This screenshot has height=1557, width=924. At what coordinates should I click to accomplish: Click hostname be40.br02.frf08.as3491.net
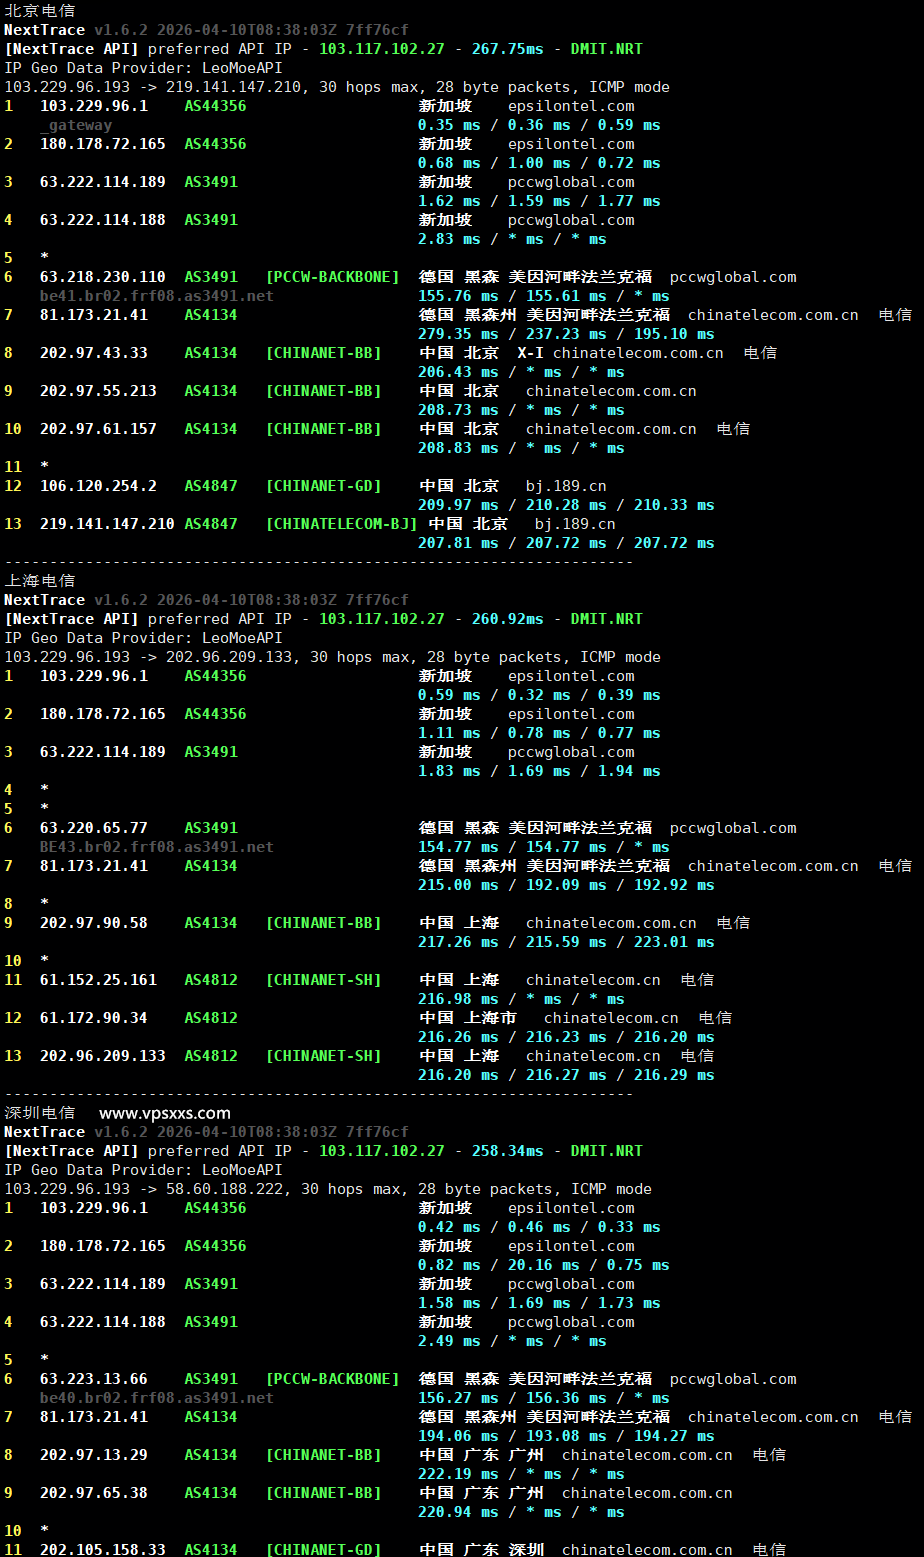coord(156,1398)
